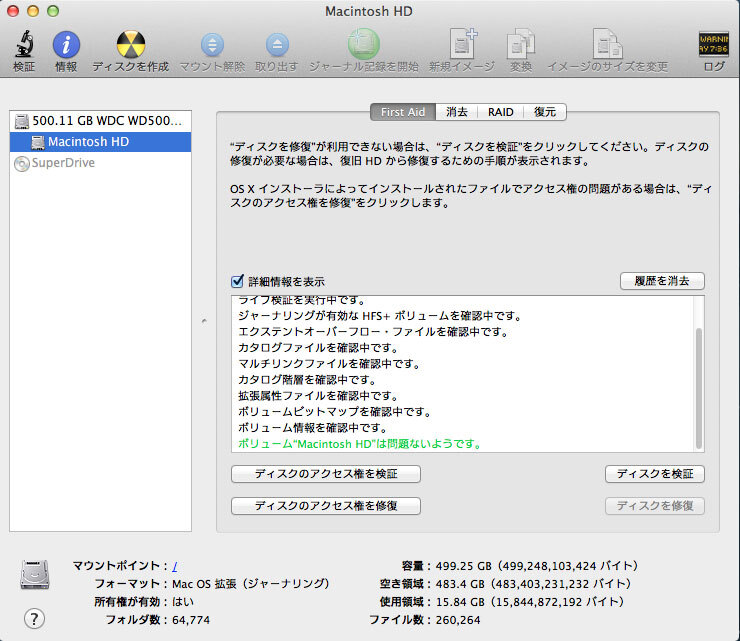Viewport: 740px width, 641px height.
Task: Click the 空き領域 483.4 GB value
Action: click(x=533, y=584)
